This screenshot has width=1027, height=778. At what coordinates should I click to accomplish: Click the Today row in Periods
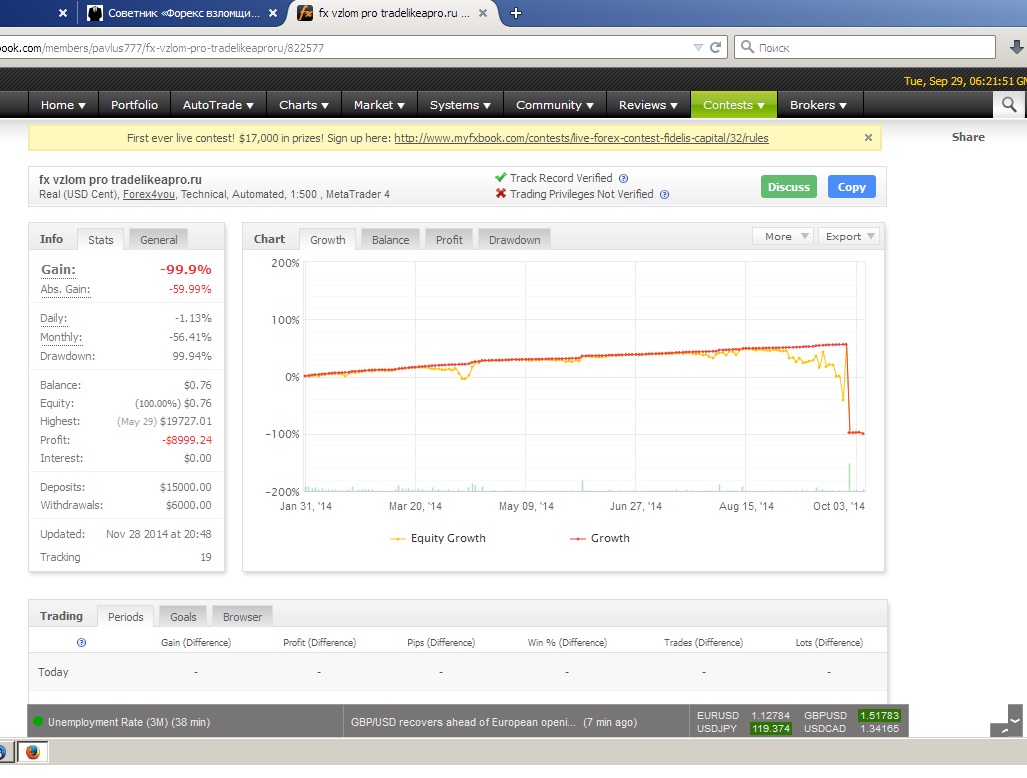pos(458,672)
